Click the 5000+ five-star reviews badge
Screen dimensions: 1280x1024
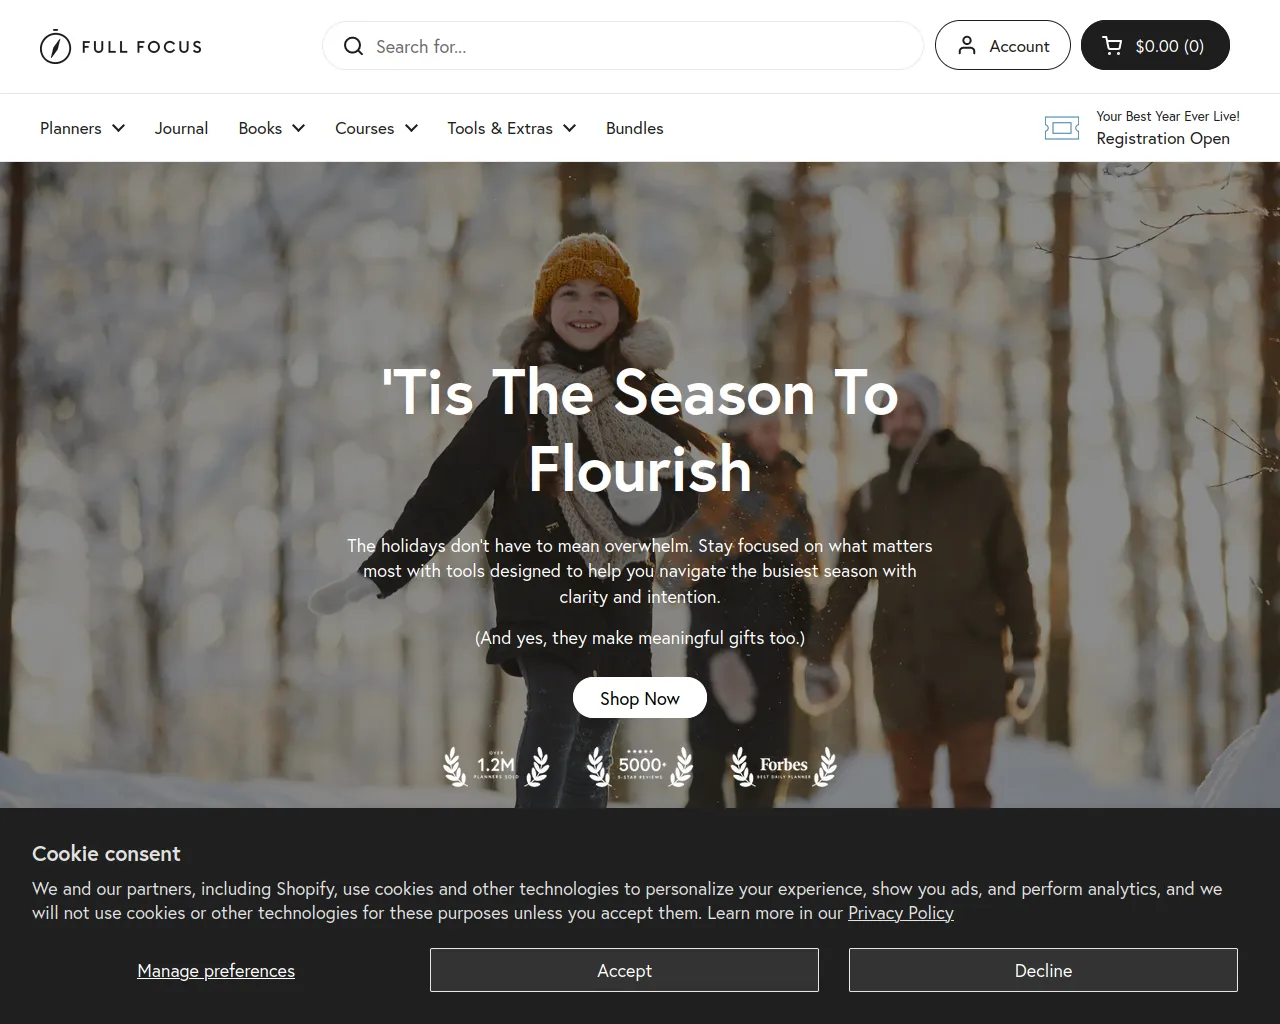coord(640,767)
